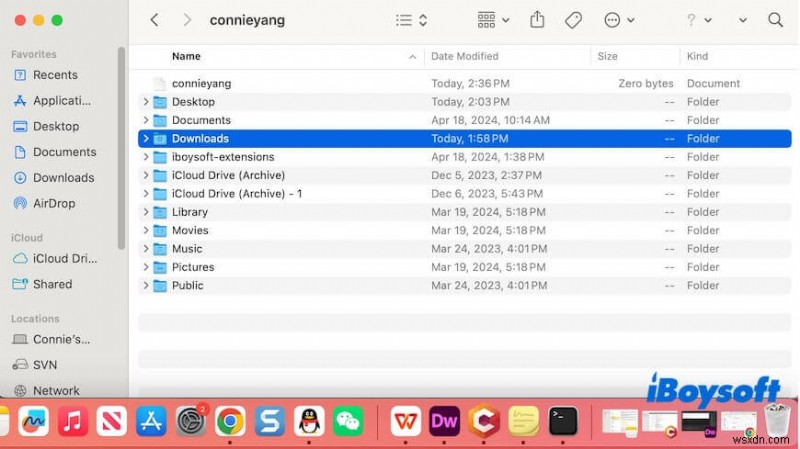Use the sidebar vertical scrollbar
Viewport: 800px width, 449px height.
[121, 148]
